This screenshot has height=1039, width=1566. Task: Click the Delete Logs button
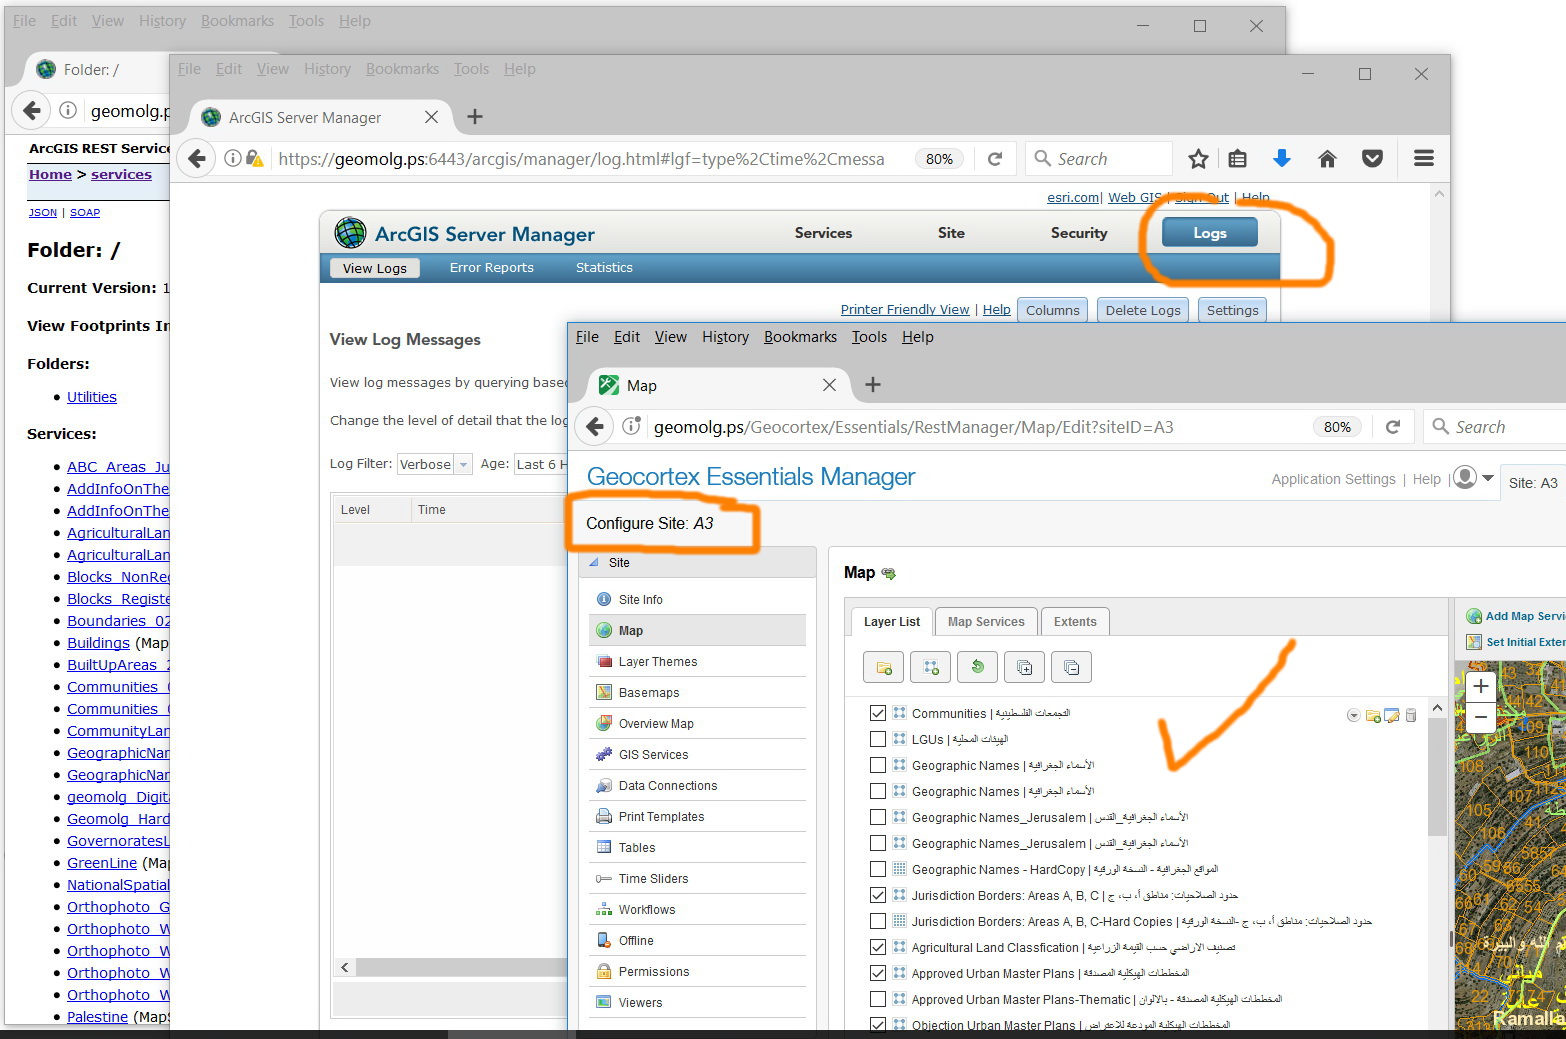pyautogui.click(x=1143, y=310)
